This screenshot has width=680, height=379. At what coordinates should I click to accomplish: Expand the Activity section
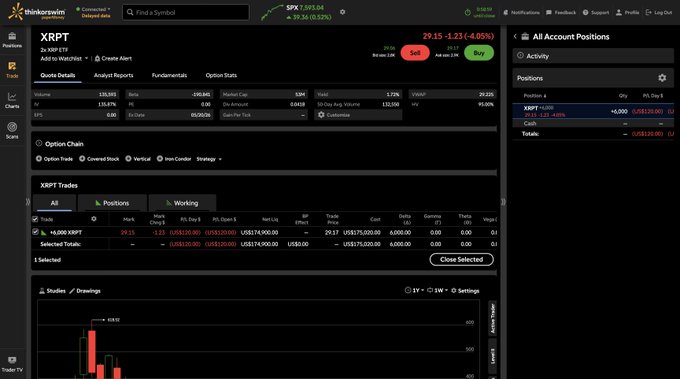593,56
